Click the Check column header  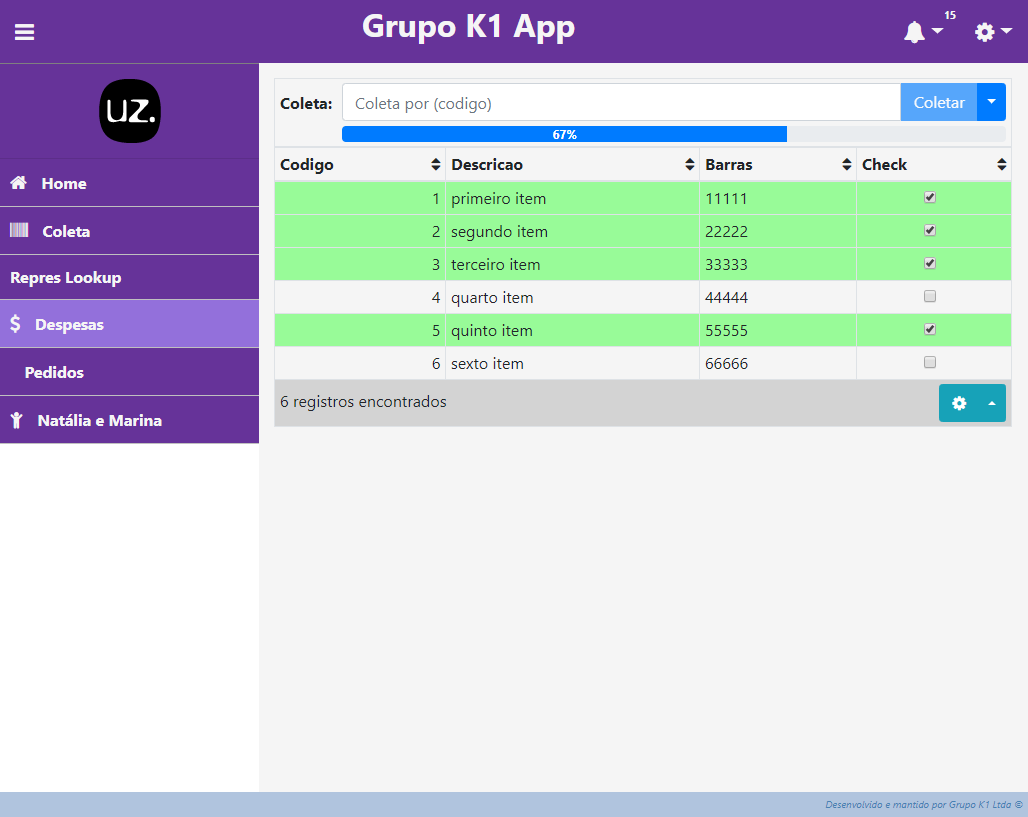point(934,165)
